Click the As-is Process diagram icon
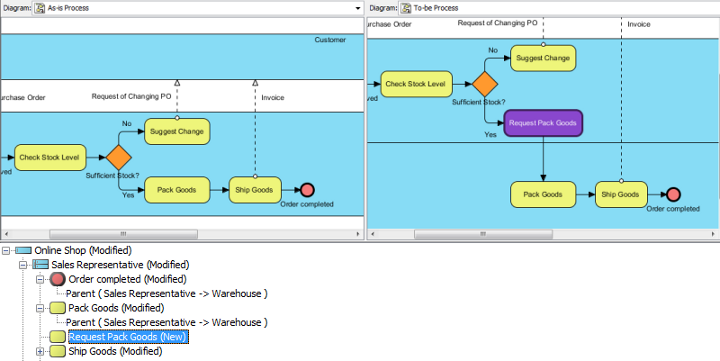Image resolution: width=720 pixels, height=361 pixels. tap(40, 8)
